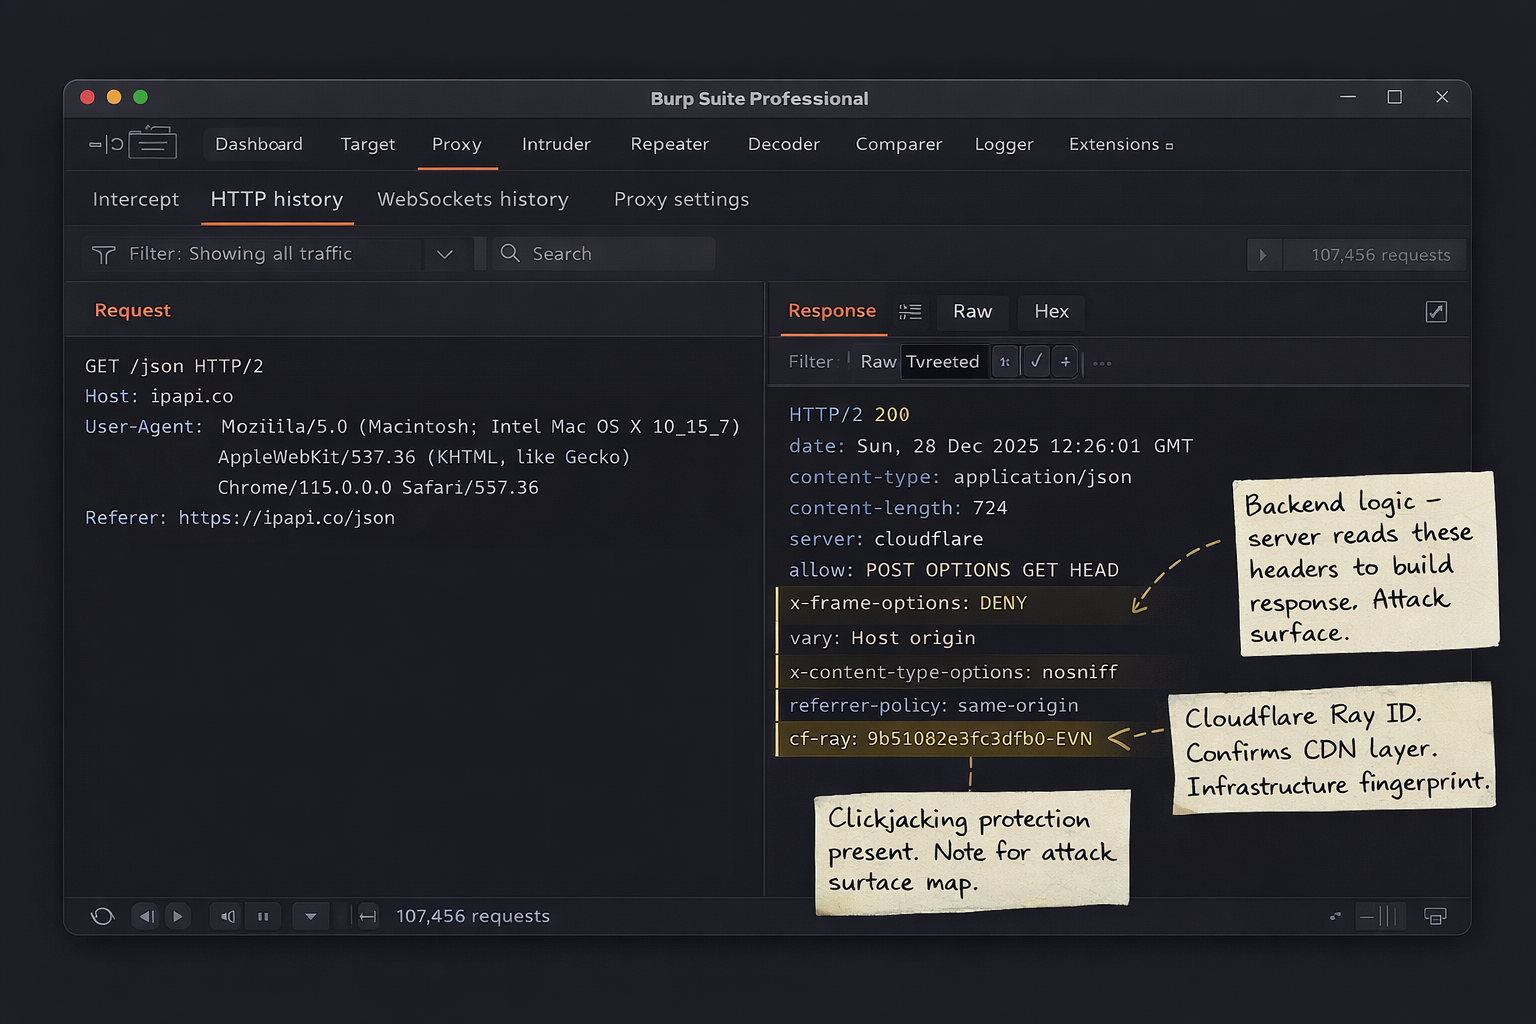The image size is (1536, 1024).
Task: Toggle the checkmark button in response toolbar
Action: click(1036, 362)
